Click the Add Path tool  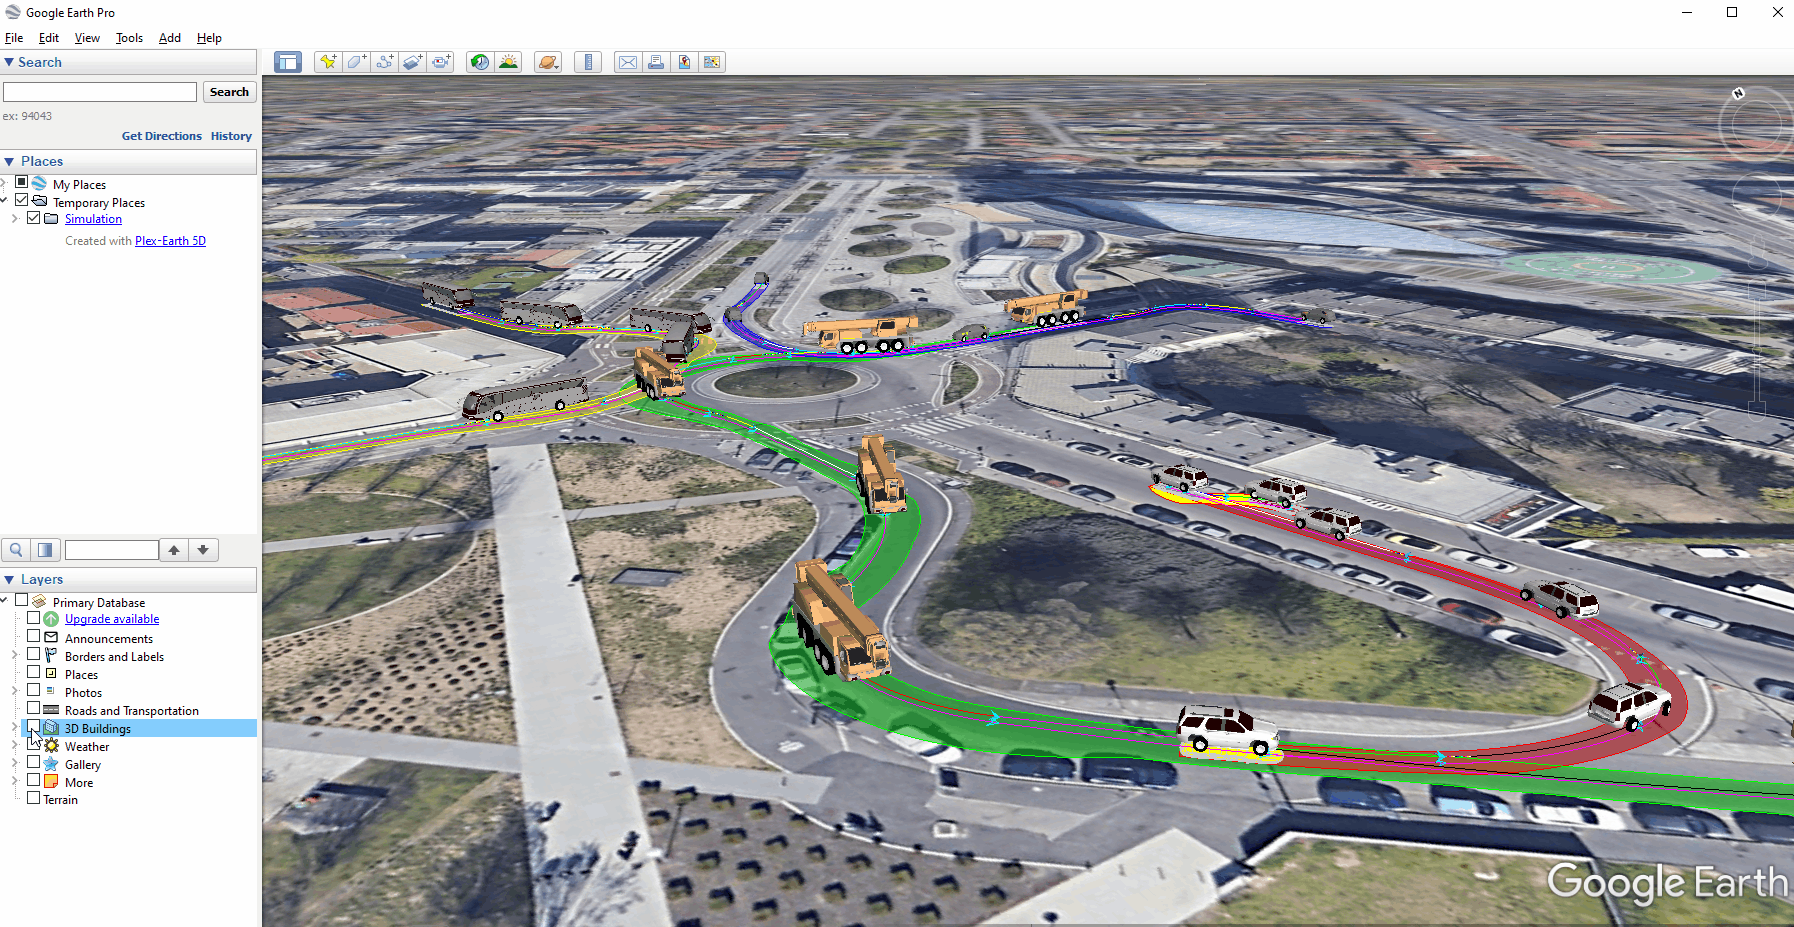(385, 62)
